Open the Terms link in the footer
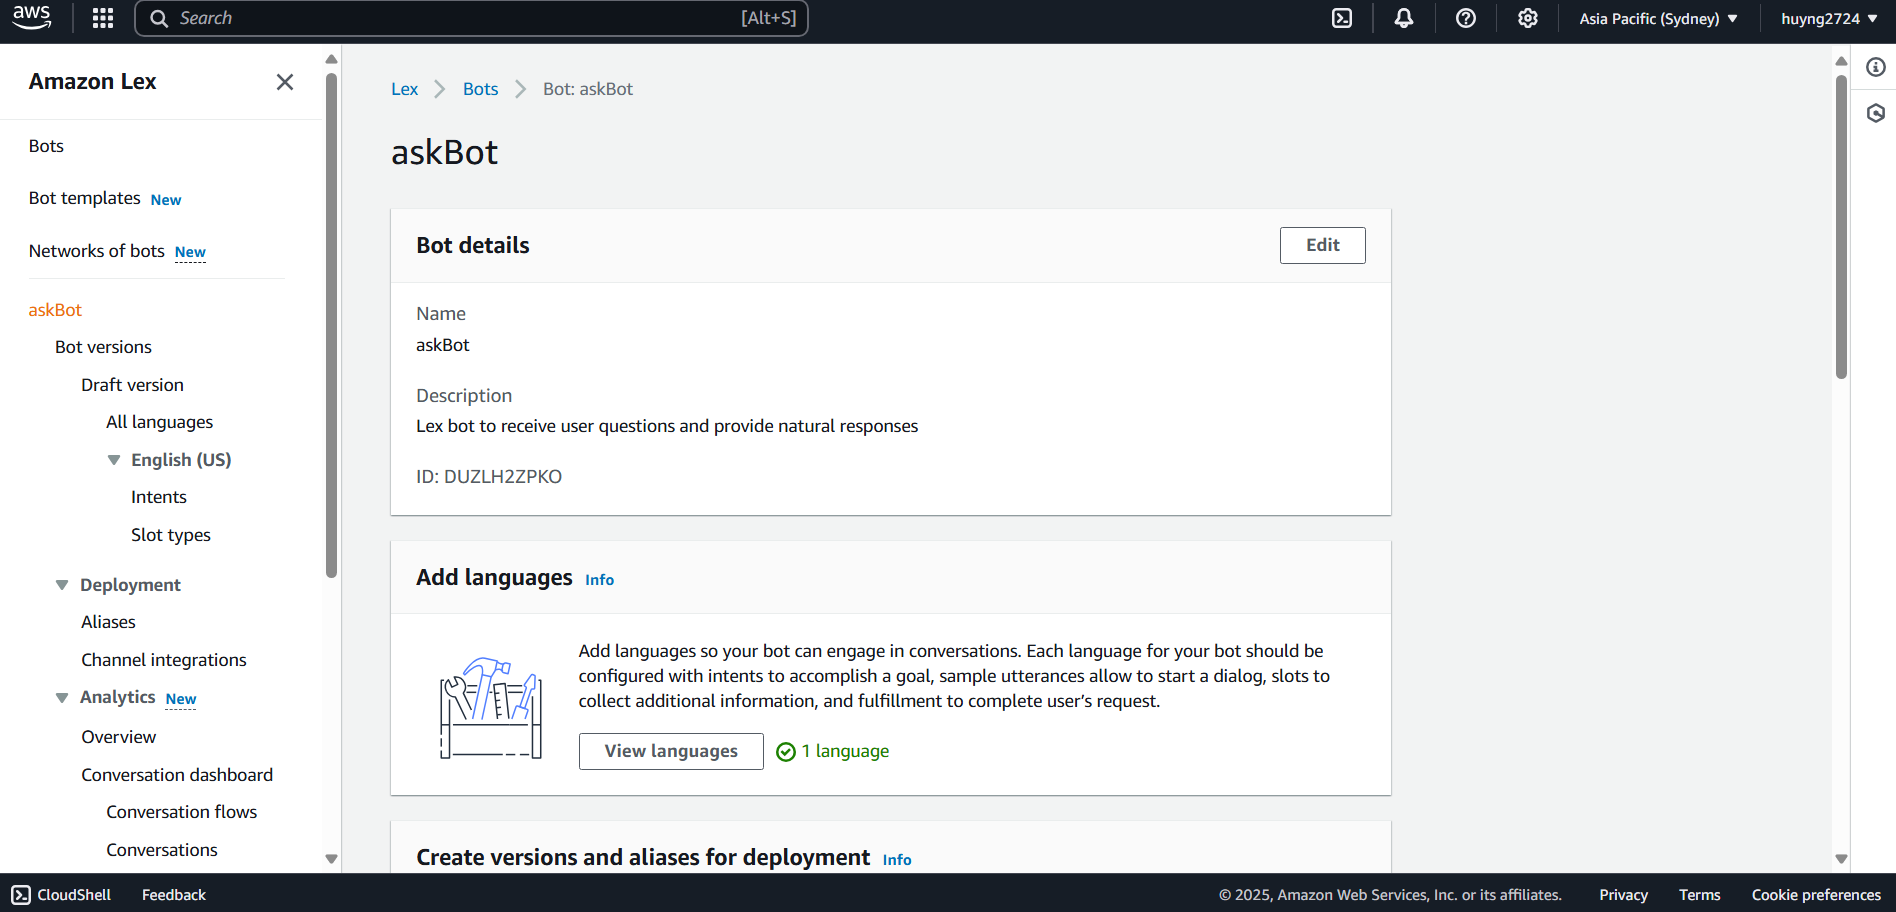1896x912 pixels. click(x=1699, y=895)
